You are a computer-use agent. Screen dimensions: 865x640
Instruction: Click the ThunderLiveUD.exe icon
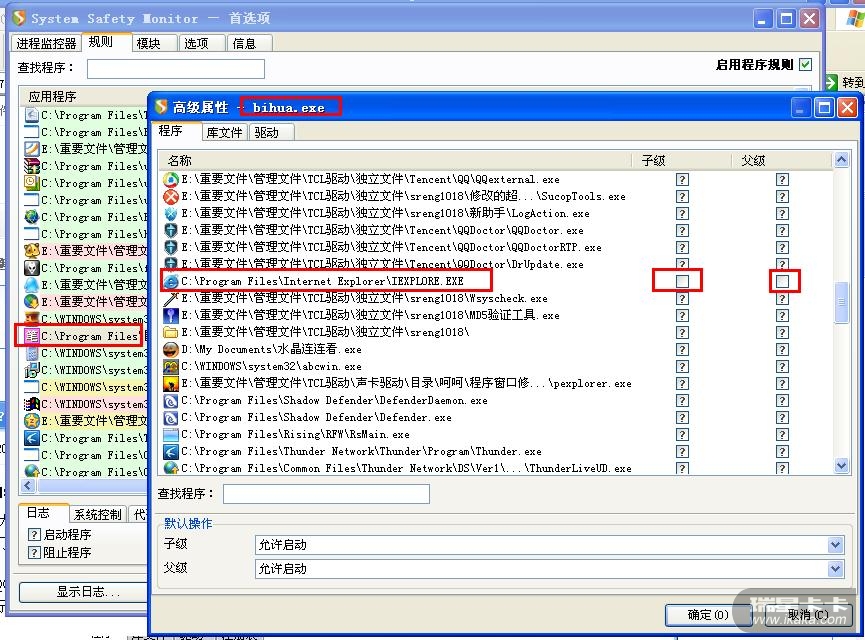click(x=171, y=468)
